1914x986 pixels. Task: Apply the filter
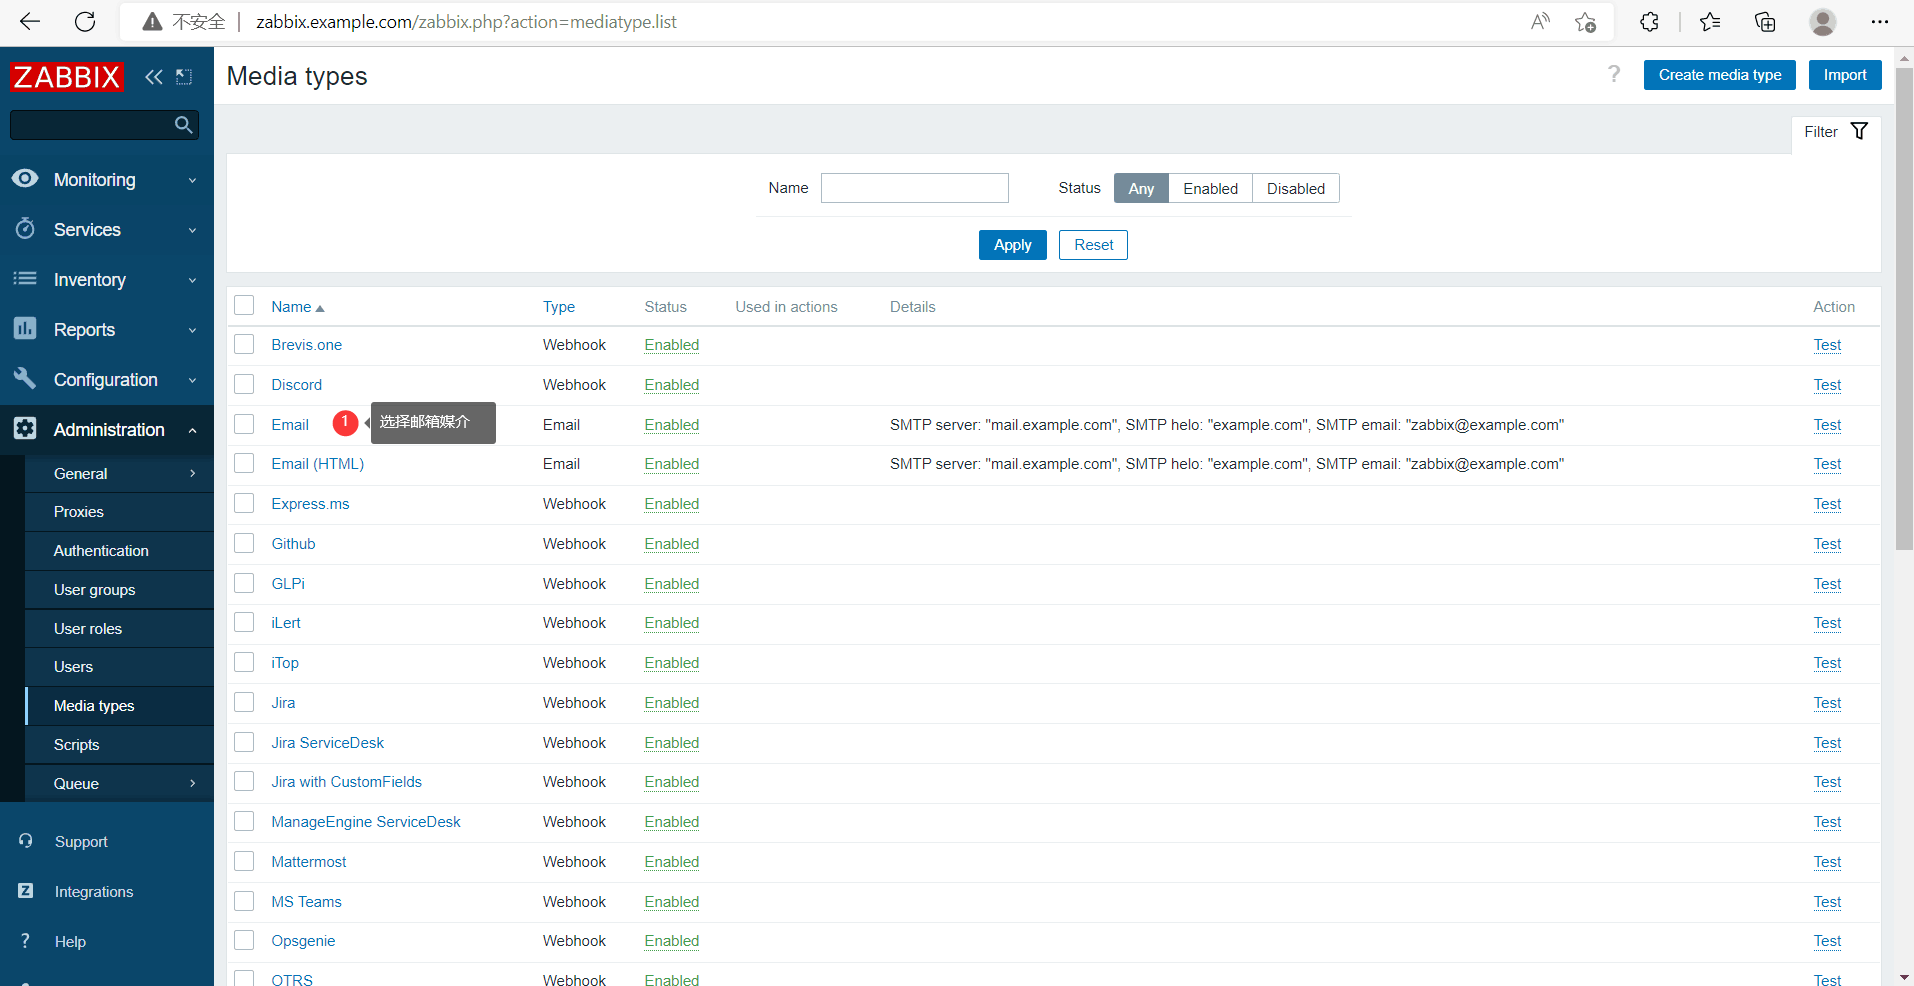(x=1012, y=245)
